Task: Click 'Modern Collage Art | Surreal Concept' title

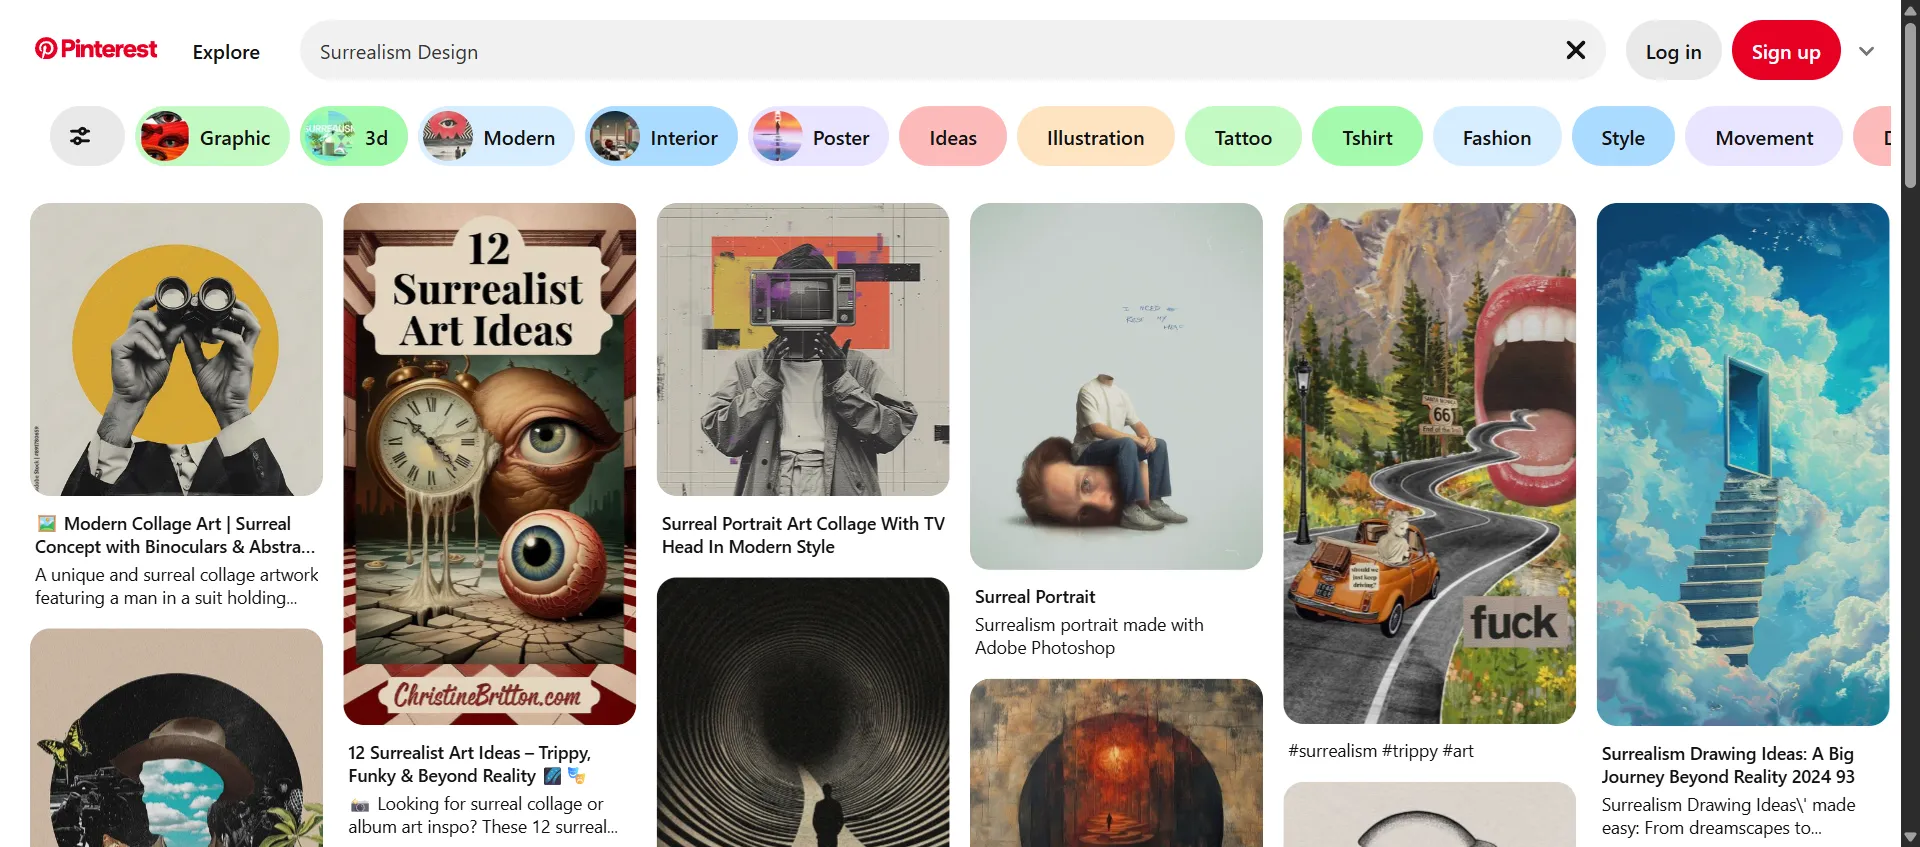Action: click(x=176, y=535)
